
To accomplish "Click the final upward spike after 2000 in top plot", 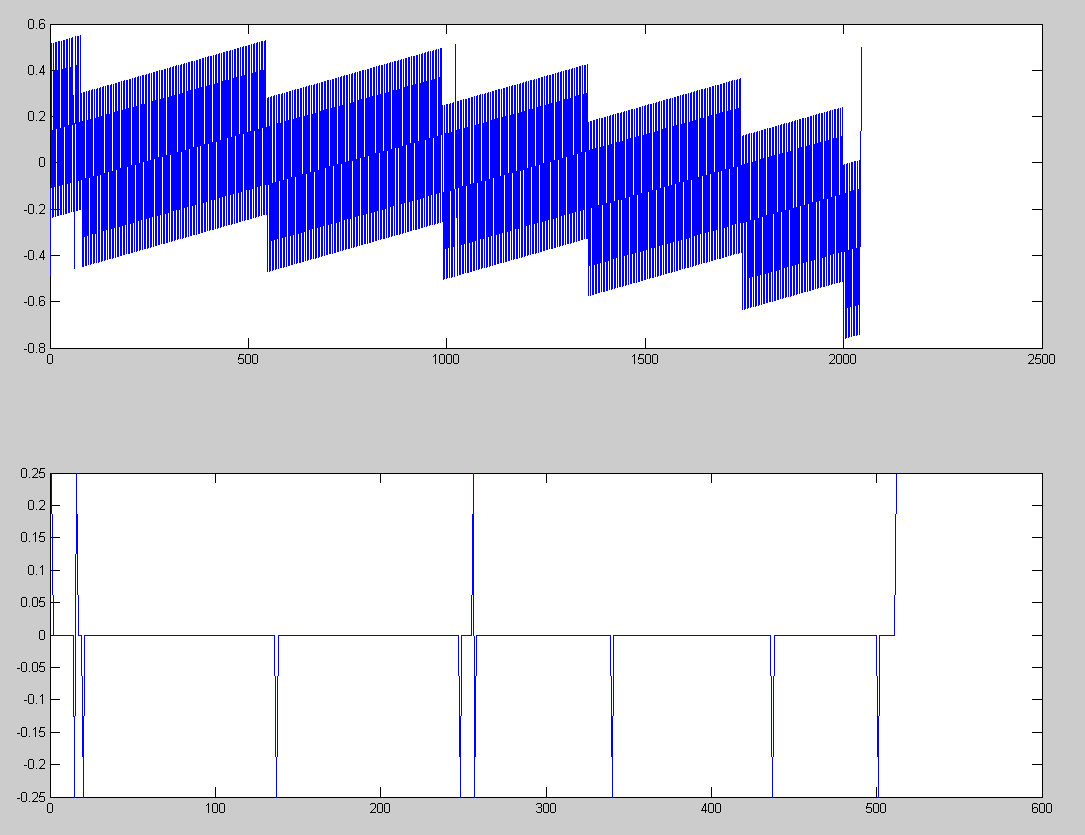I will [861, 80].
